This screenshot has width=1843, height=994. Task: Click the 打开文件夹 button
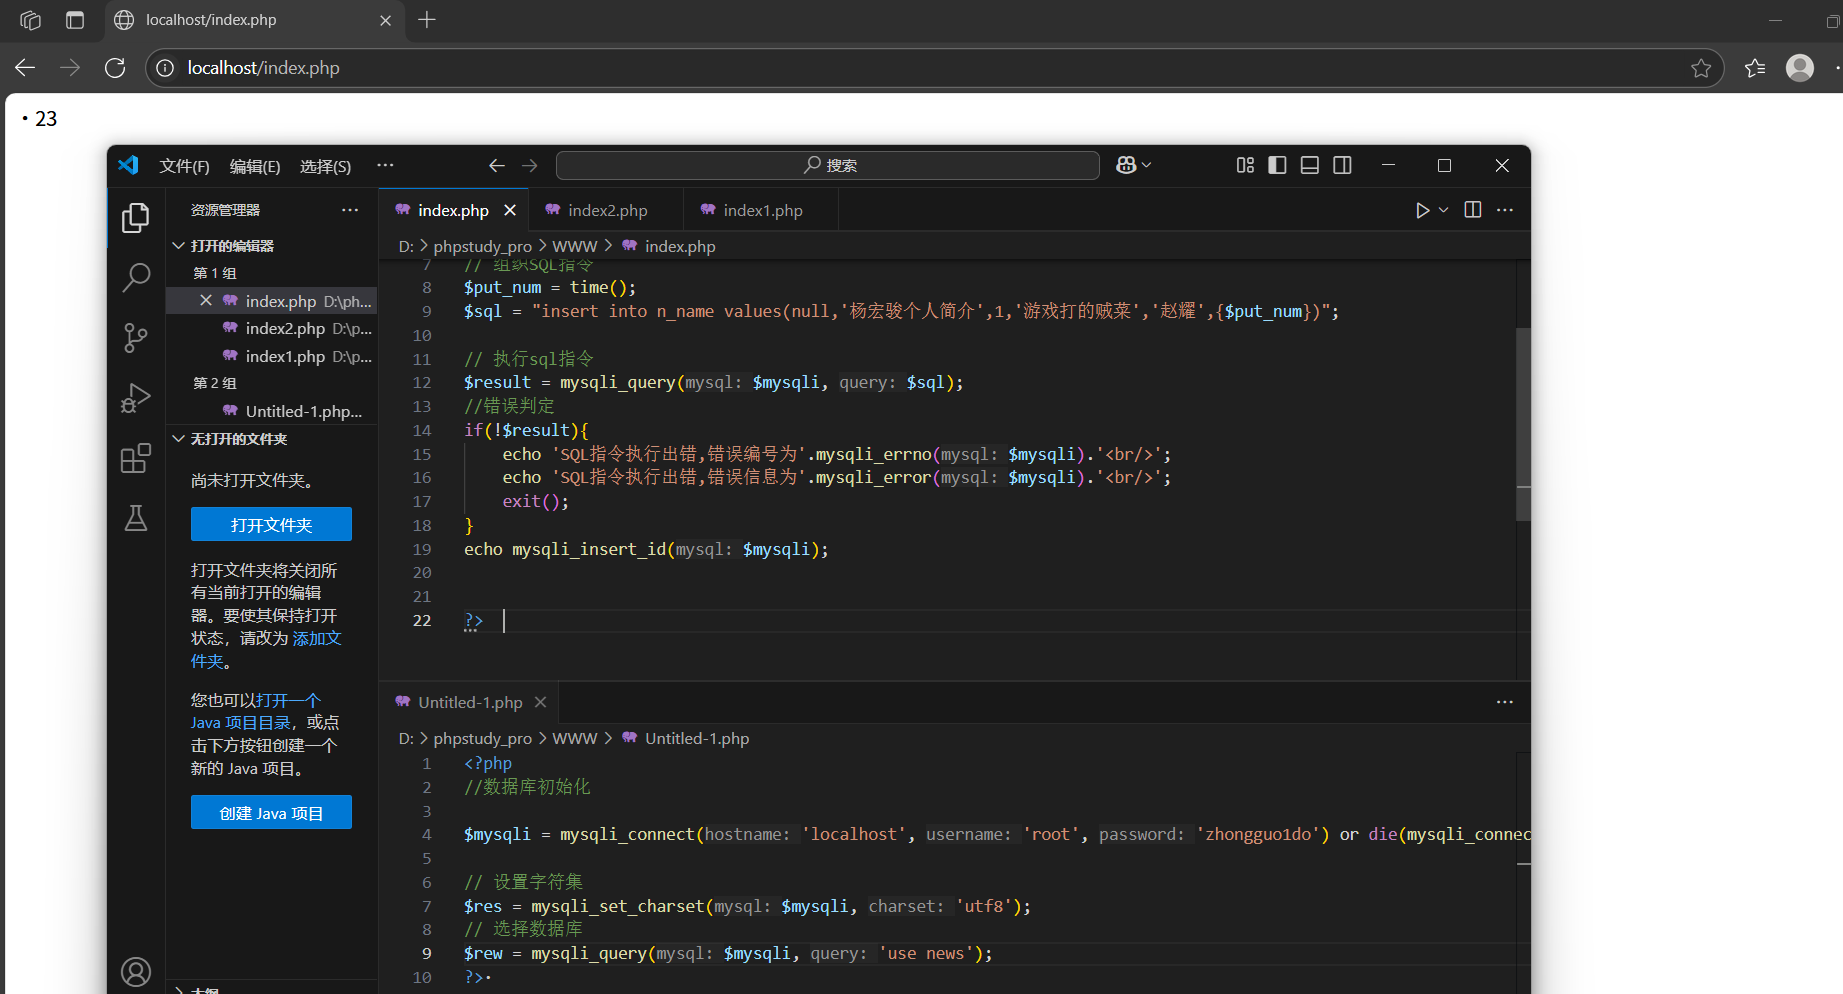(271, 525)
